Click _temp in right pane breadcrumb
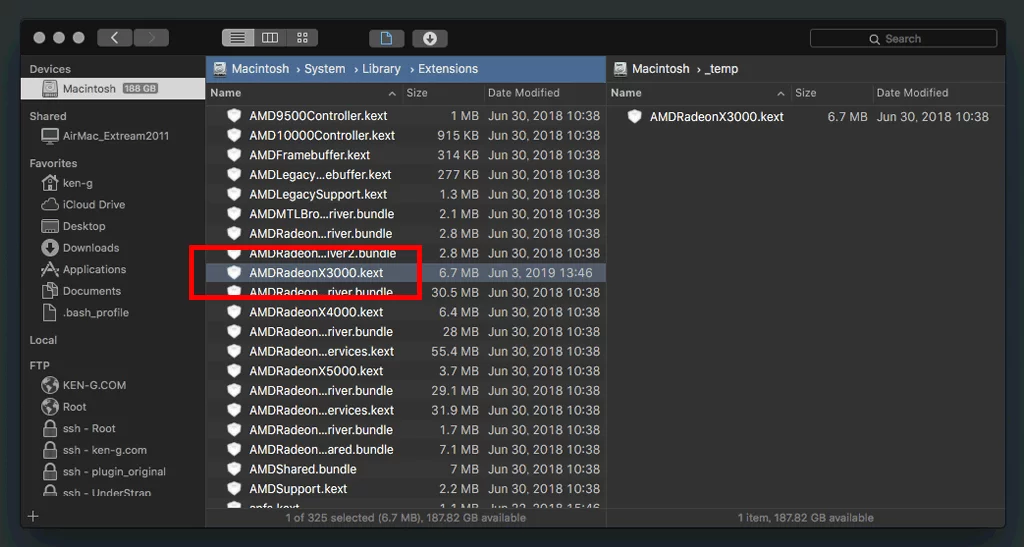The width and height of the screenshot is (1024, 547). click(722, 69)
